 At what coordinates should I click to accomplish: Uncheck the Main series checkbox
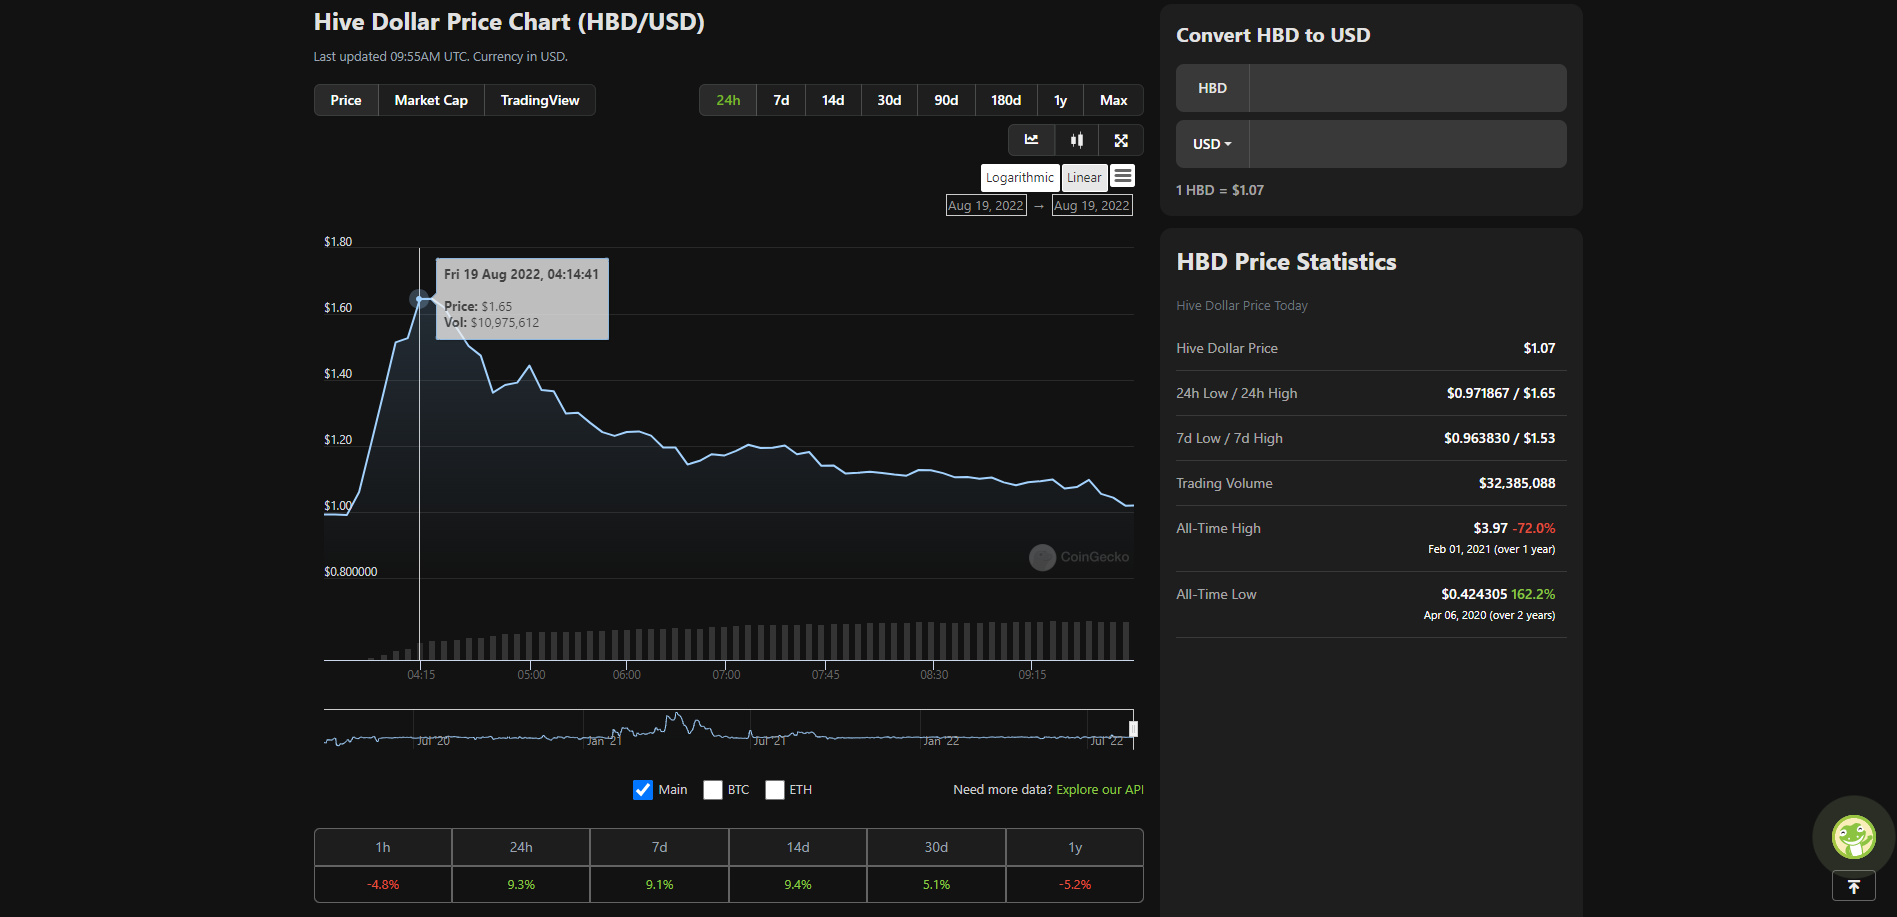click(643, 790)
